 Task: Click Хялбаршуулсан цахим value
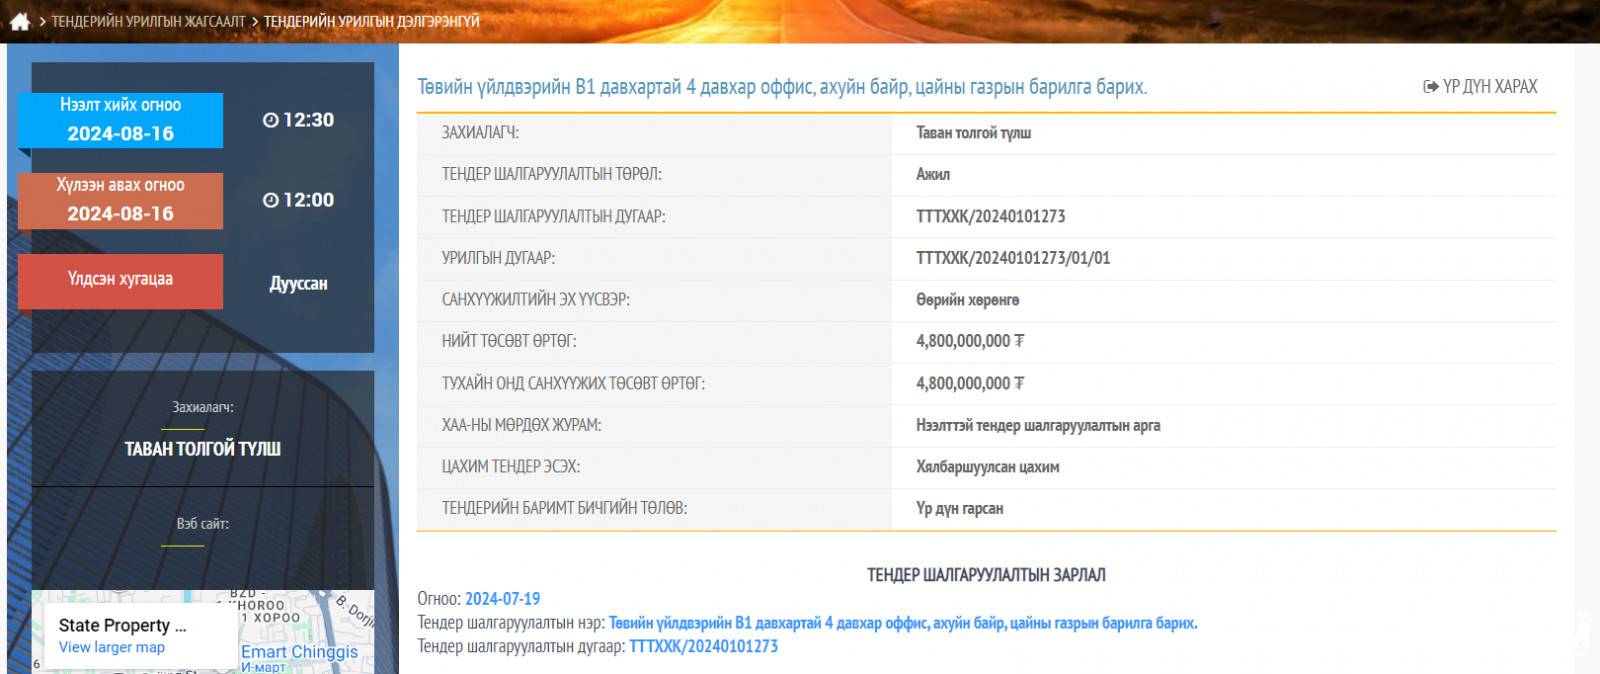(988, 467)
